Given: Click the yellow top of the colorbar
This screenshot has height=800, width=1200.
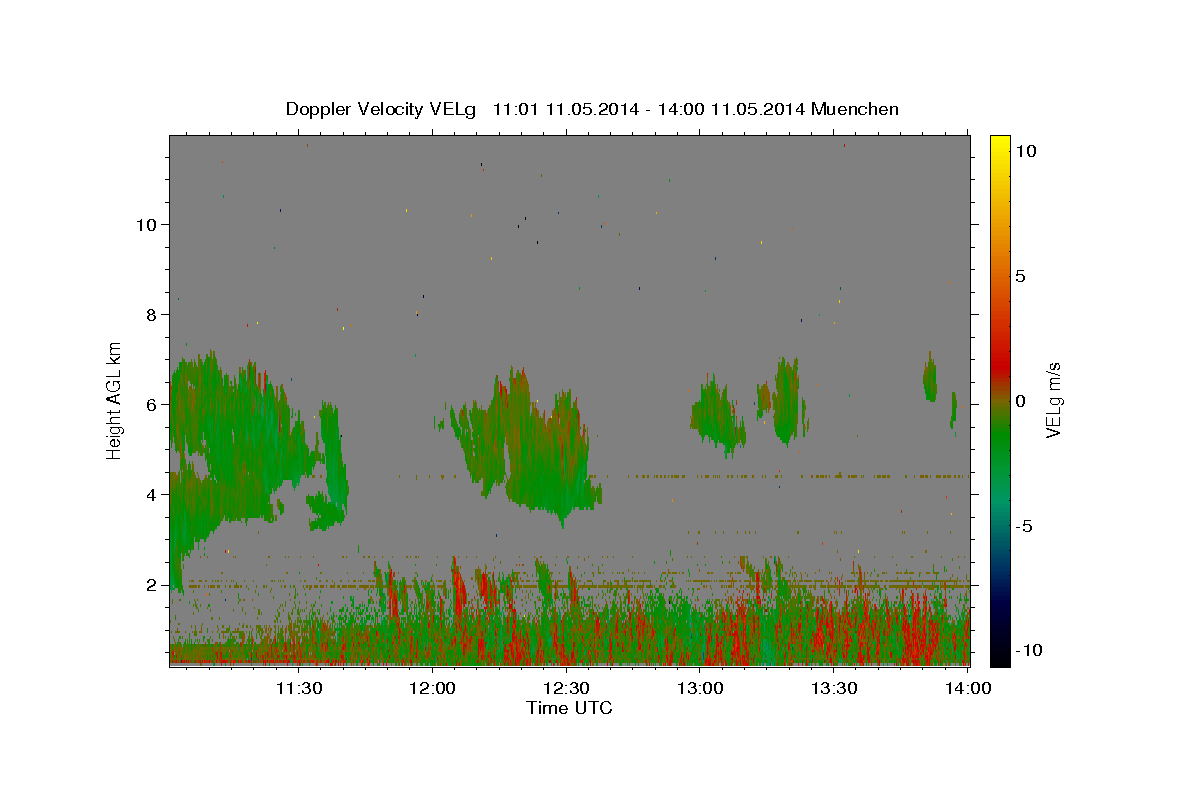Looking at the screenshot, I should 999,145.
